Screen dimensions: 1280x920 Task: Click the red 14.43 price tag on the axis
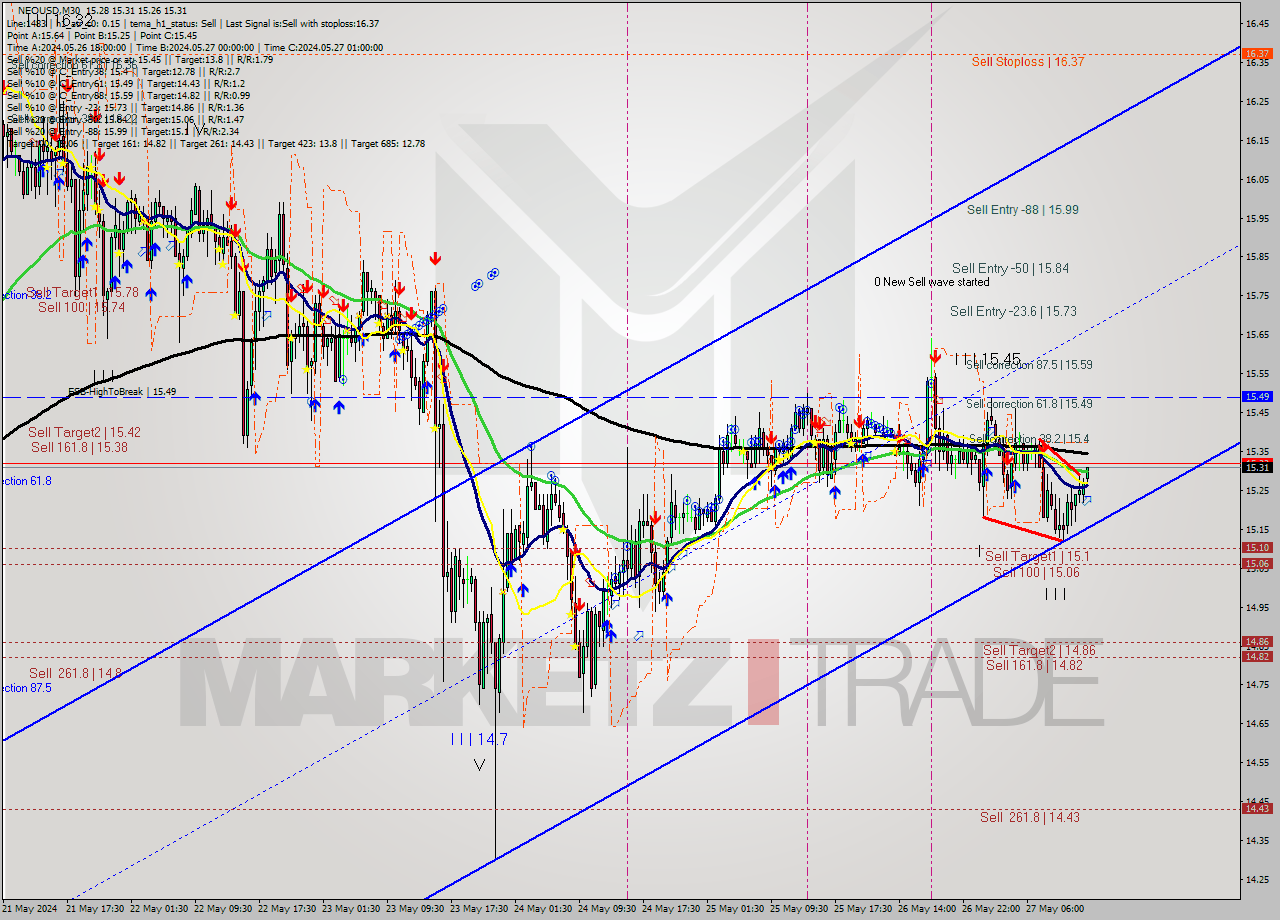(x=1256, y=809)
